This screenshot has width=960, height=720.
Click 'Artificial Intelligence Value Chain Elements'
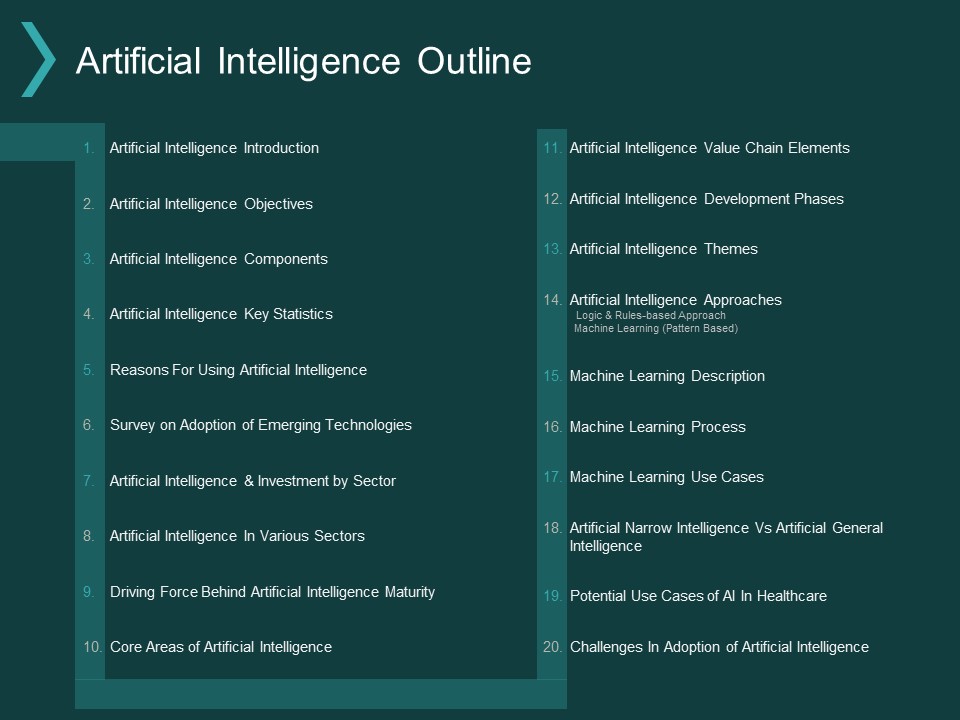pos(710,148)
